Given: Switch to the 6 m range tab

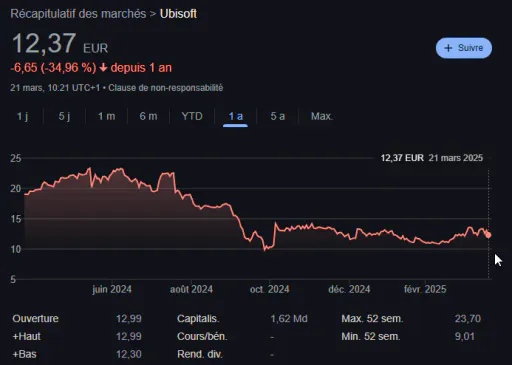Looking at the screenshot, I should click(x=148, y=116).
